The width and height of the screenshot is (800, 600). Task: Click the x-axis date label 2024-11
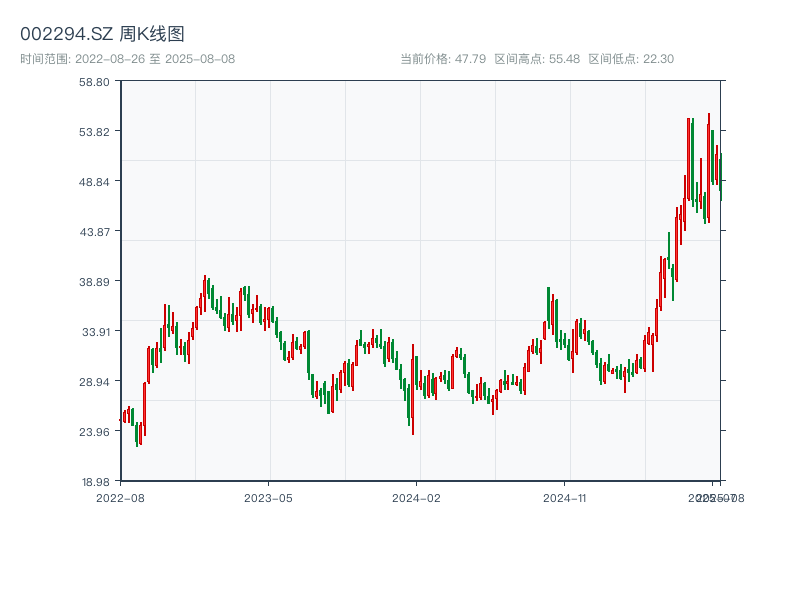[565, 498]
